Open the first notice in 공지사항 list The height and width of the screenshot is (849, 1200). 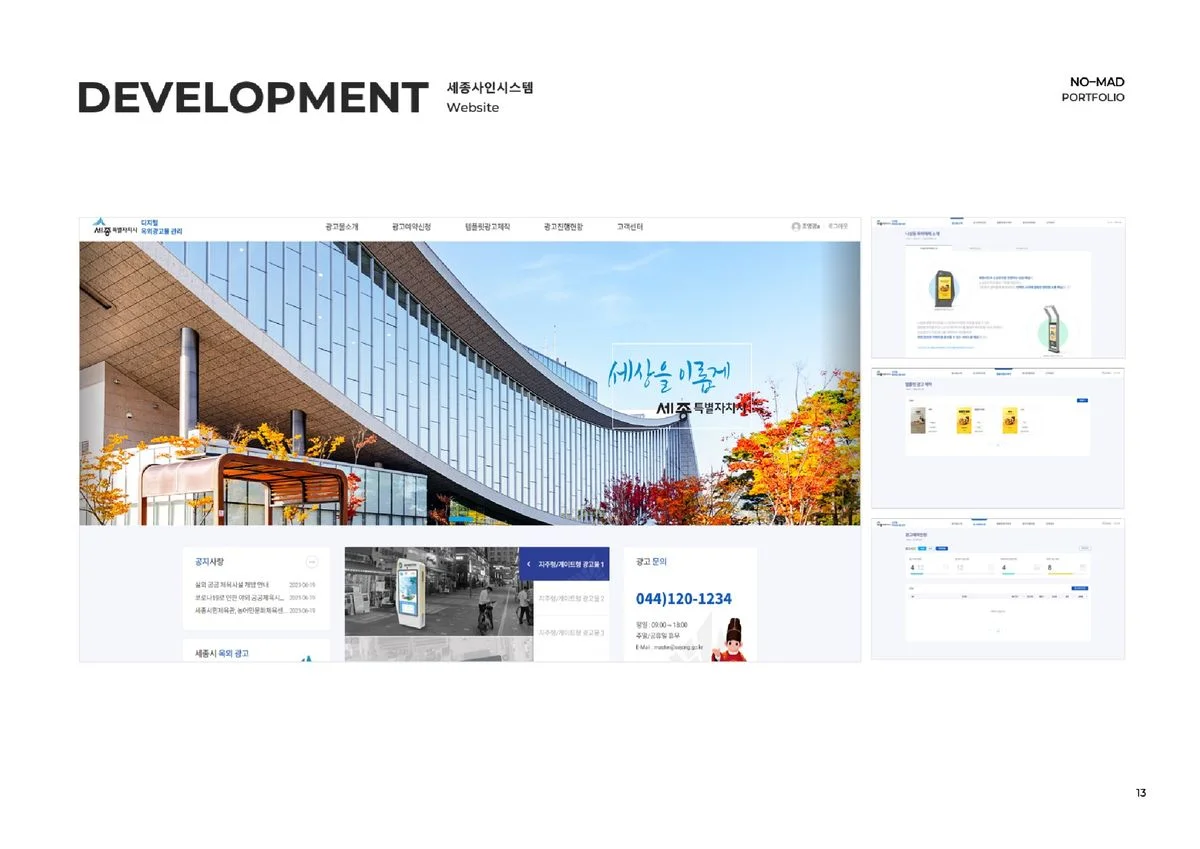pyautogui.click(x=240, y=585)
